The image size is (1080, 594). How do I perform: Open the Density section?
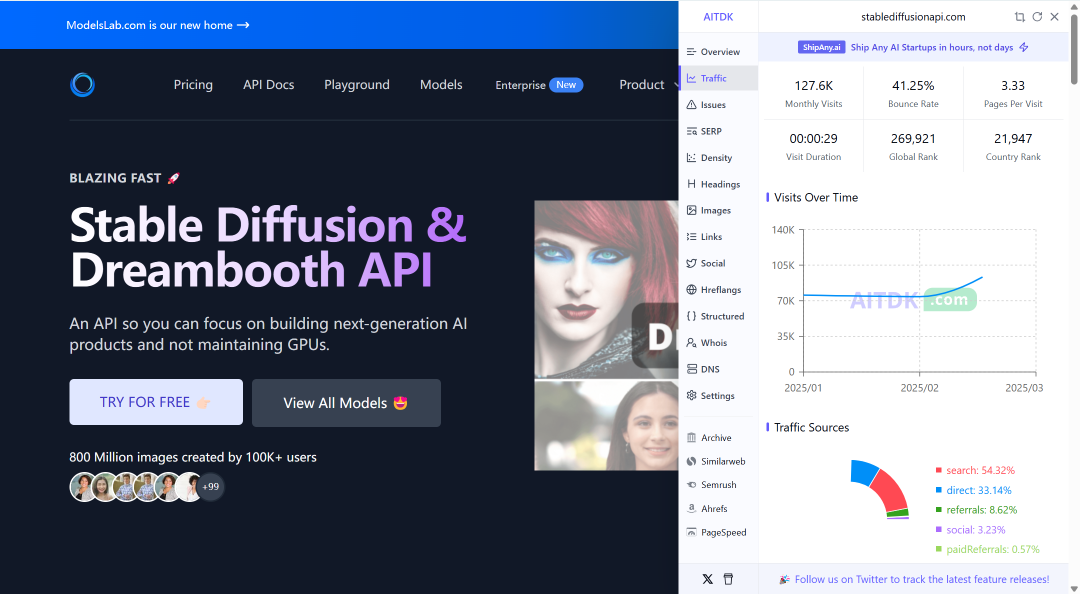click(718, 158)
